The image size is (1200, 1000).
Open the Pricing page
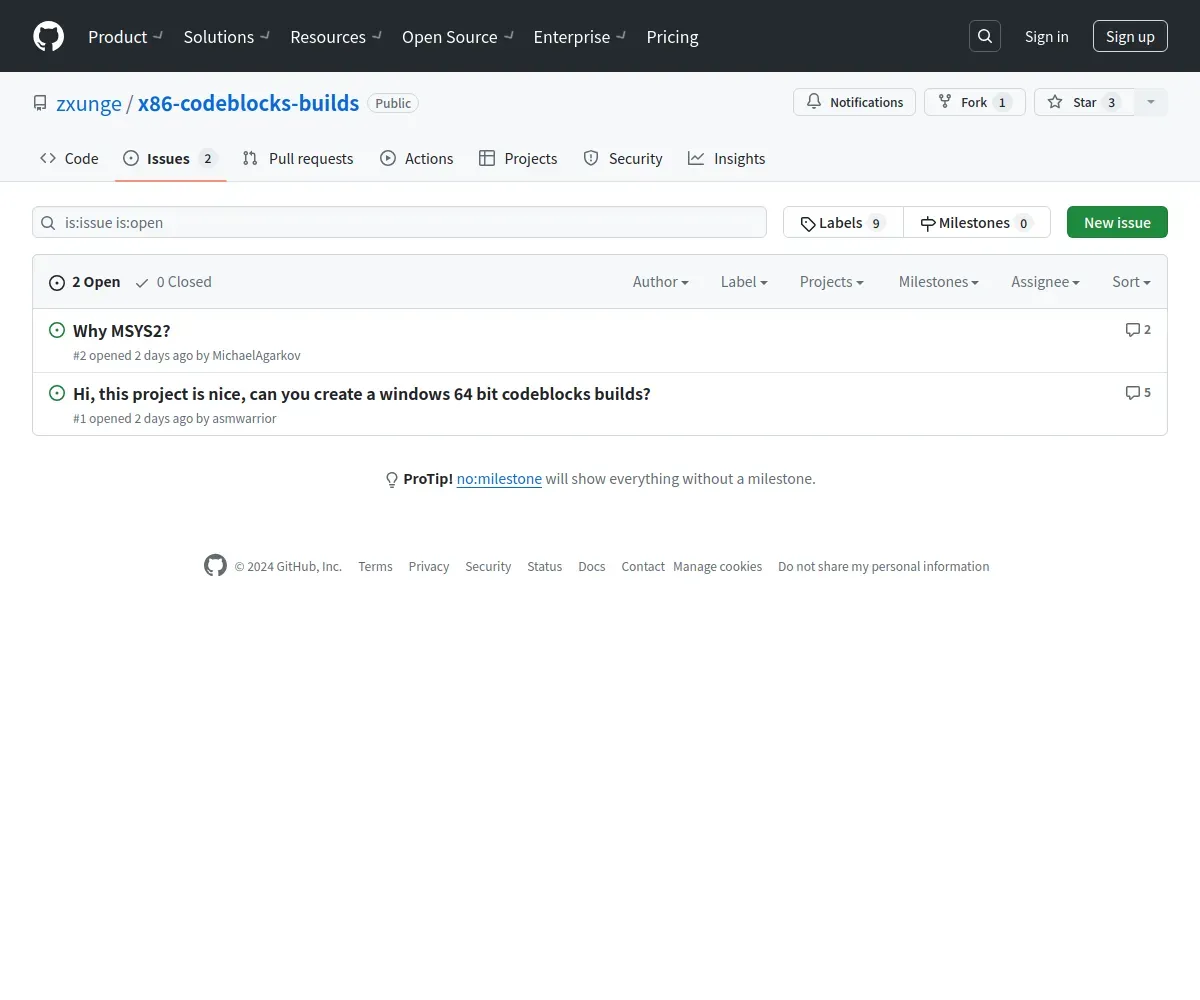tap(672, 36)
